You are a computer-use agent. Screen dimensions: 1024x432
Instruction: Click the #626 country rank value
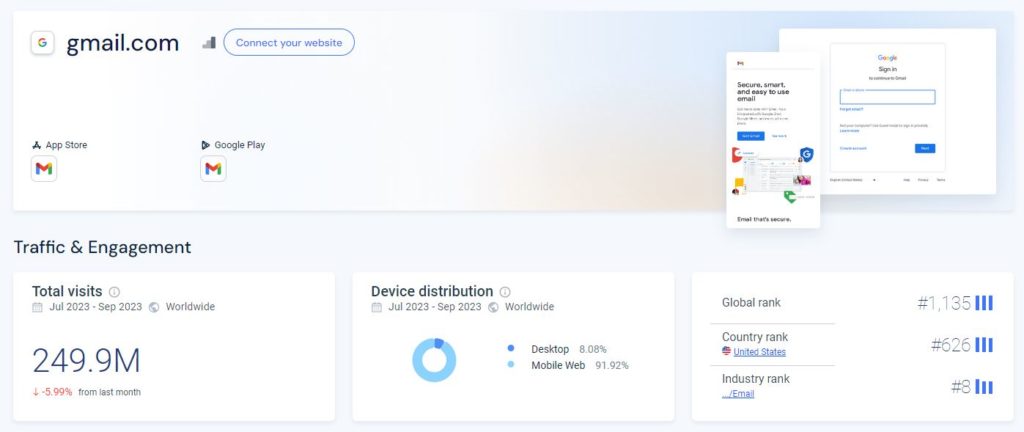click(x=951, y=345)
